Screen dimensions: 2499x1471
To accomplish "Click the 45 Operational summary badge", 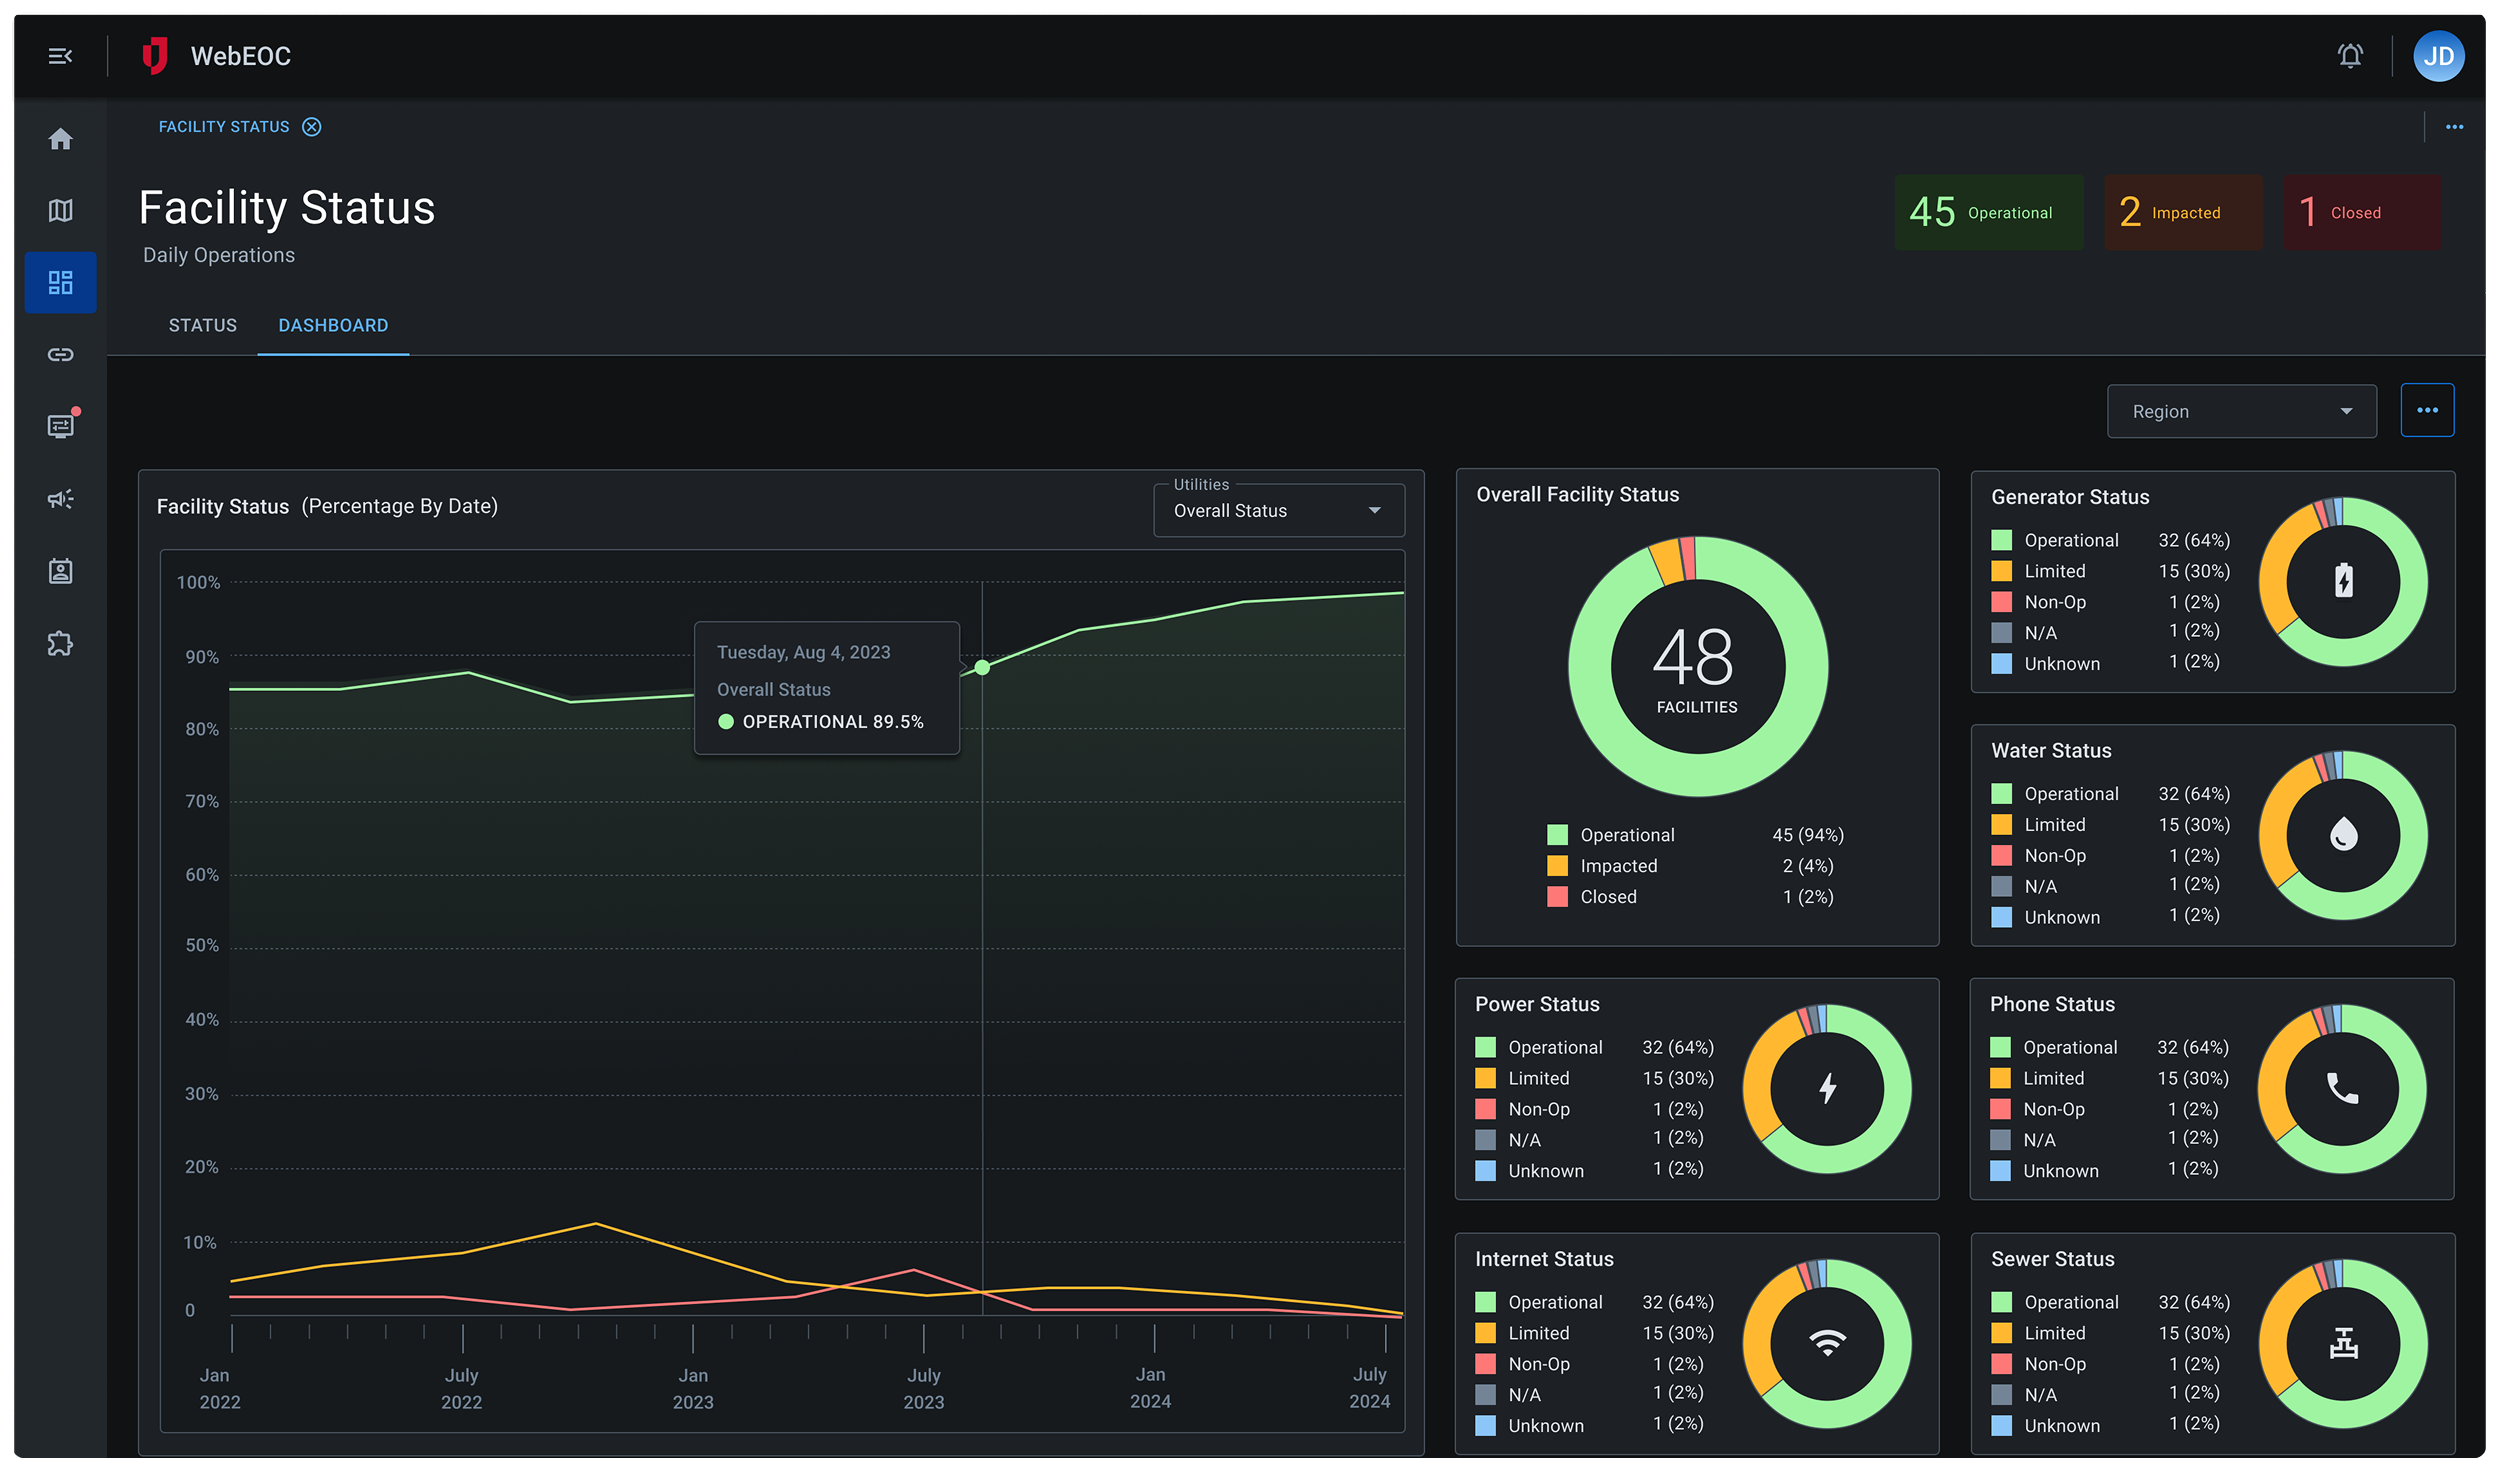I will pyautogui.click(x=1987, y=213).
